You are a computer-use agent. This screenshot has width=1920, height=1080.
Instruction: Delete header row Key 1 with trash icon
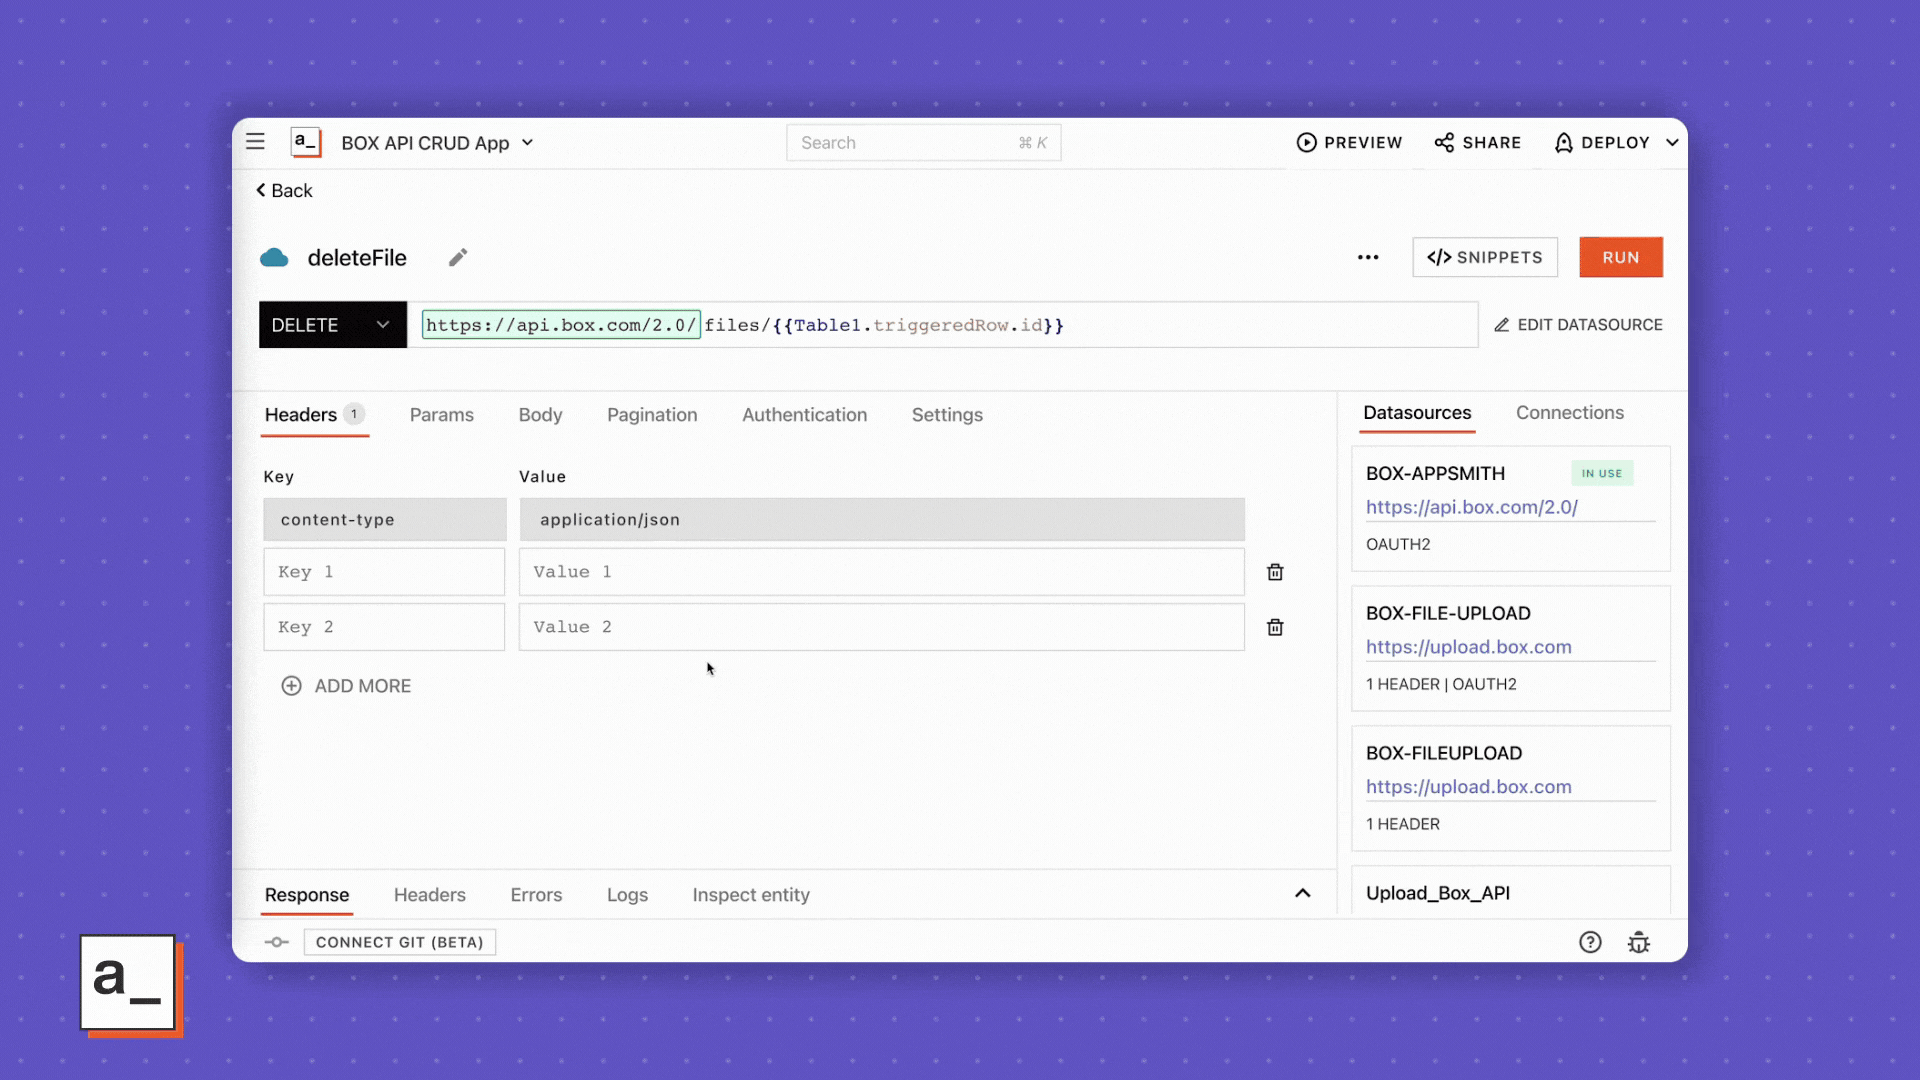tap(1275, 572)
